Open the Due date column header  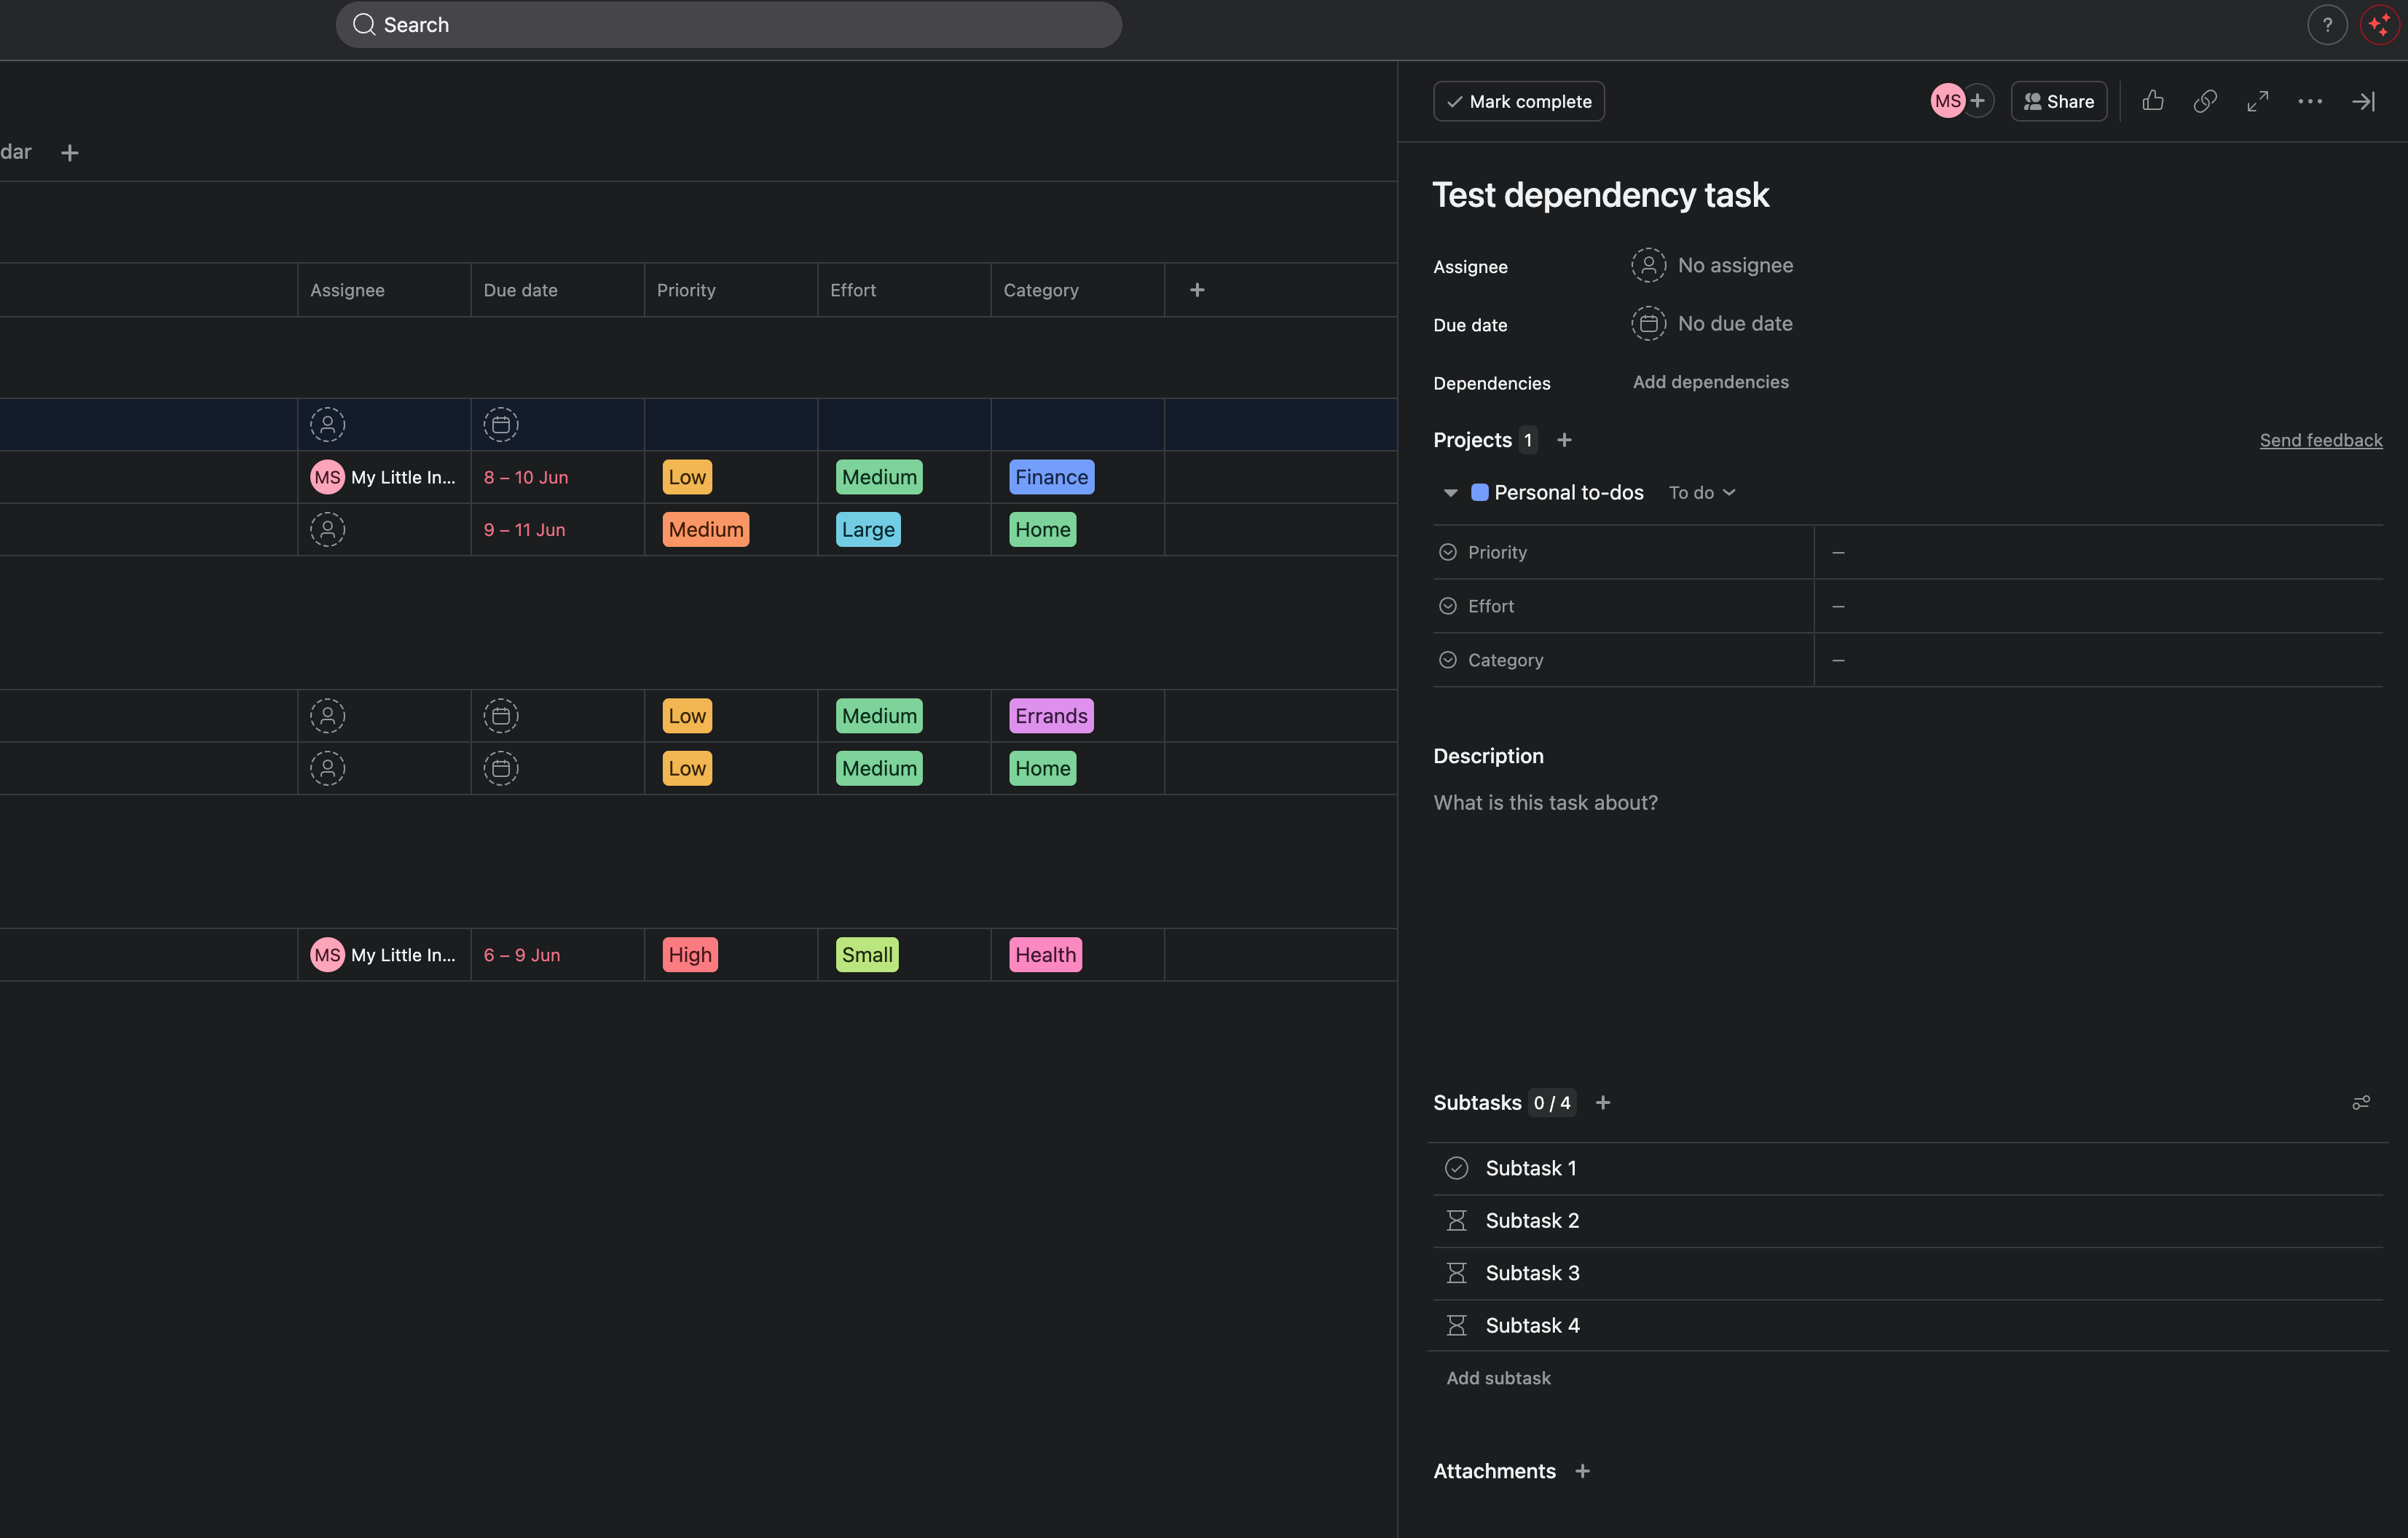(x=557, y=290)
